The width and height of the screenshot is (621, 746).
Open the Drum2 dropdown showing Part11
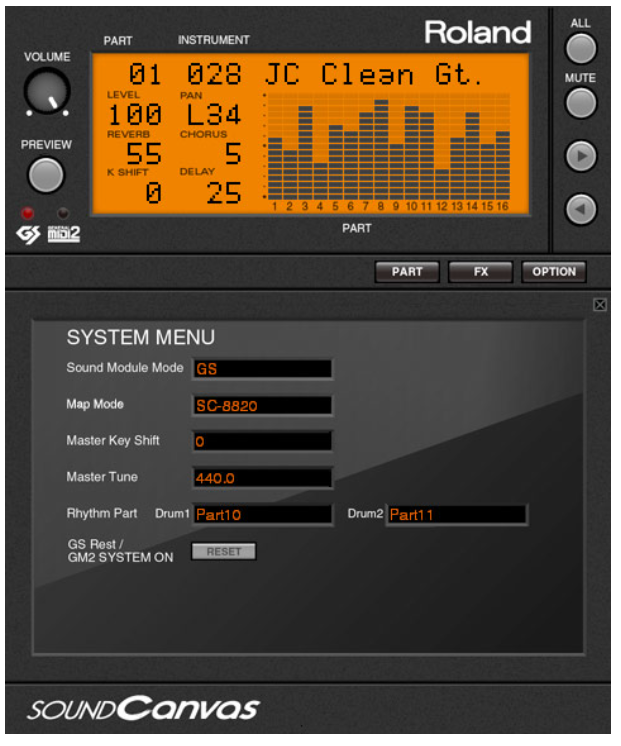(x=456, y=514)
